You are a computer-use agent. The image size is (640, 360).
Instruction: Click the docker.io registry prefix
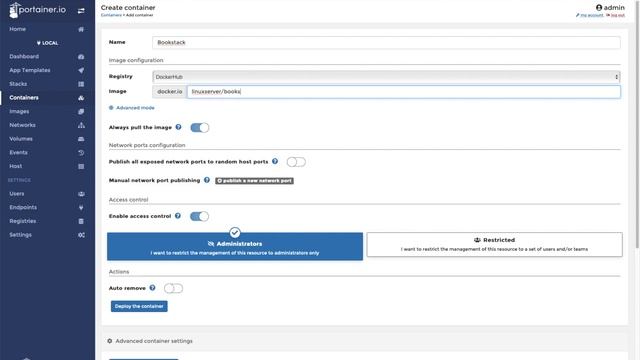170,92
